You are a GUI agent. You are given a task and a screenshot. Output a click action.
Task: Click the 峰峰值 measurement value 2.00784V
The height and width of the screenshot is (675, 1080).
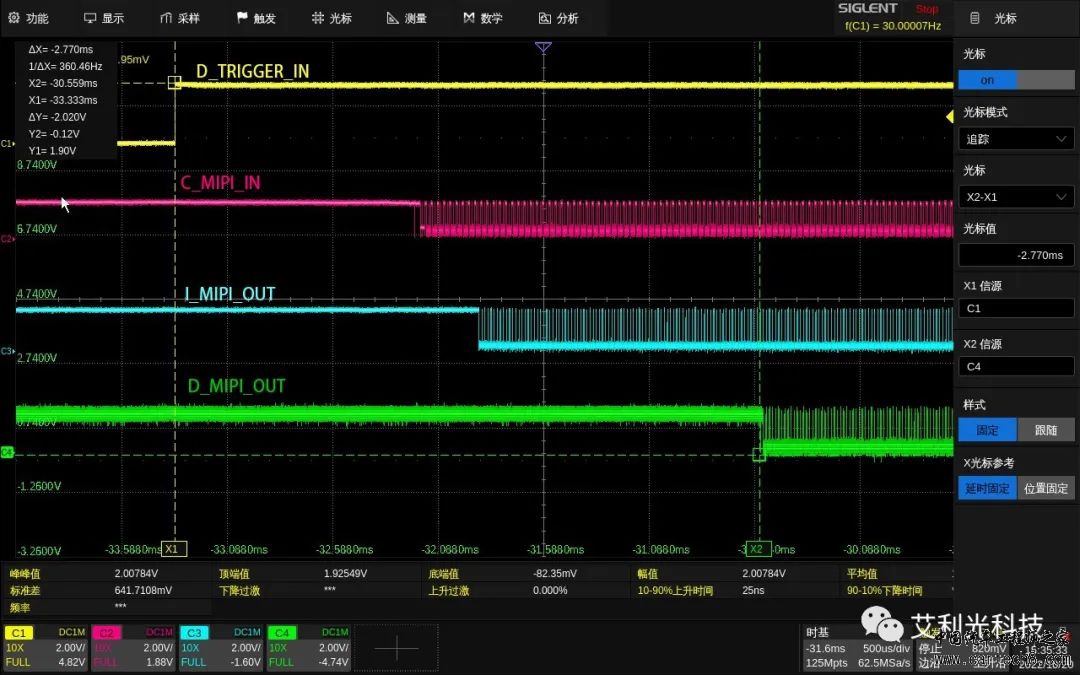[x=136, y=573]
